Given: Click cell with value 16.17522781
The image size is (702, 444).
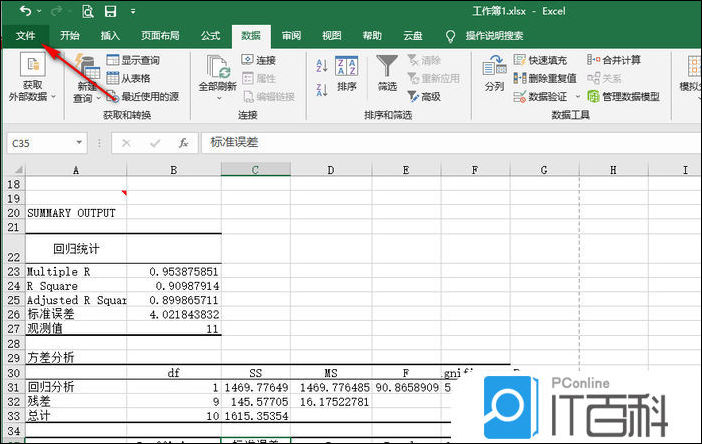Looking at the screenshot, I should 331,401.
